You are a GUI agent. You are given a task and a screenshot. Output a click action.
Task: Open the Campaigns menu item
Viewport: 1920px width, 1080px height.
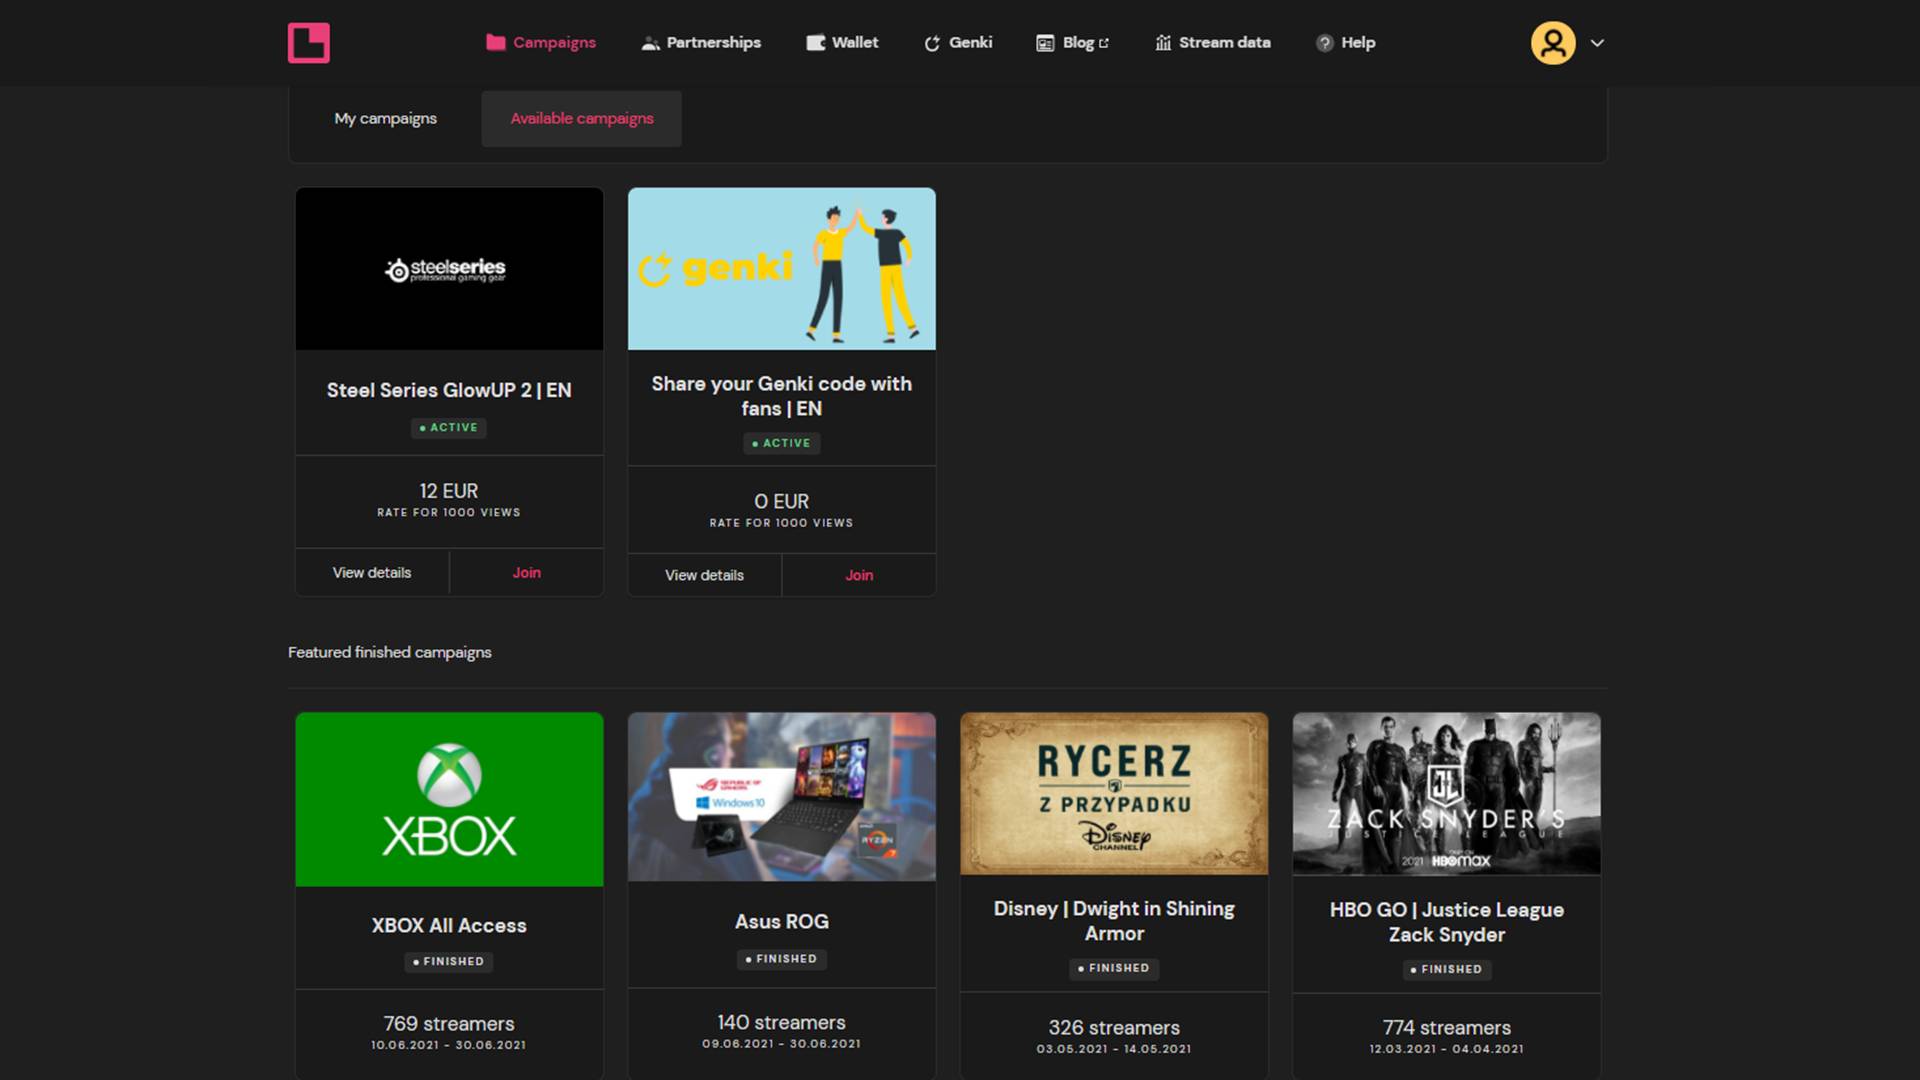pos(541,42)
